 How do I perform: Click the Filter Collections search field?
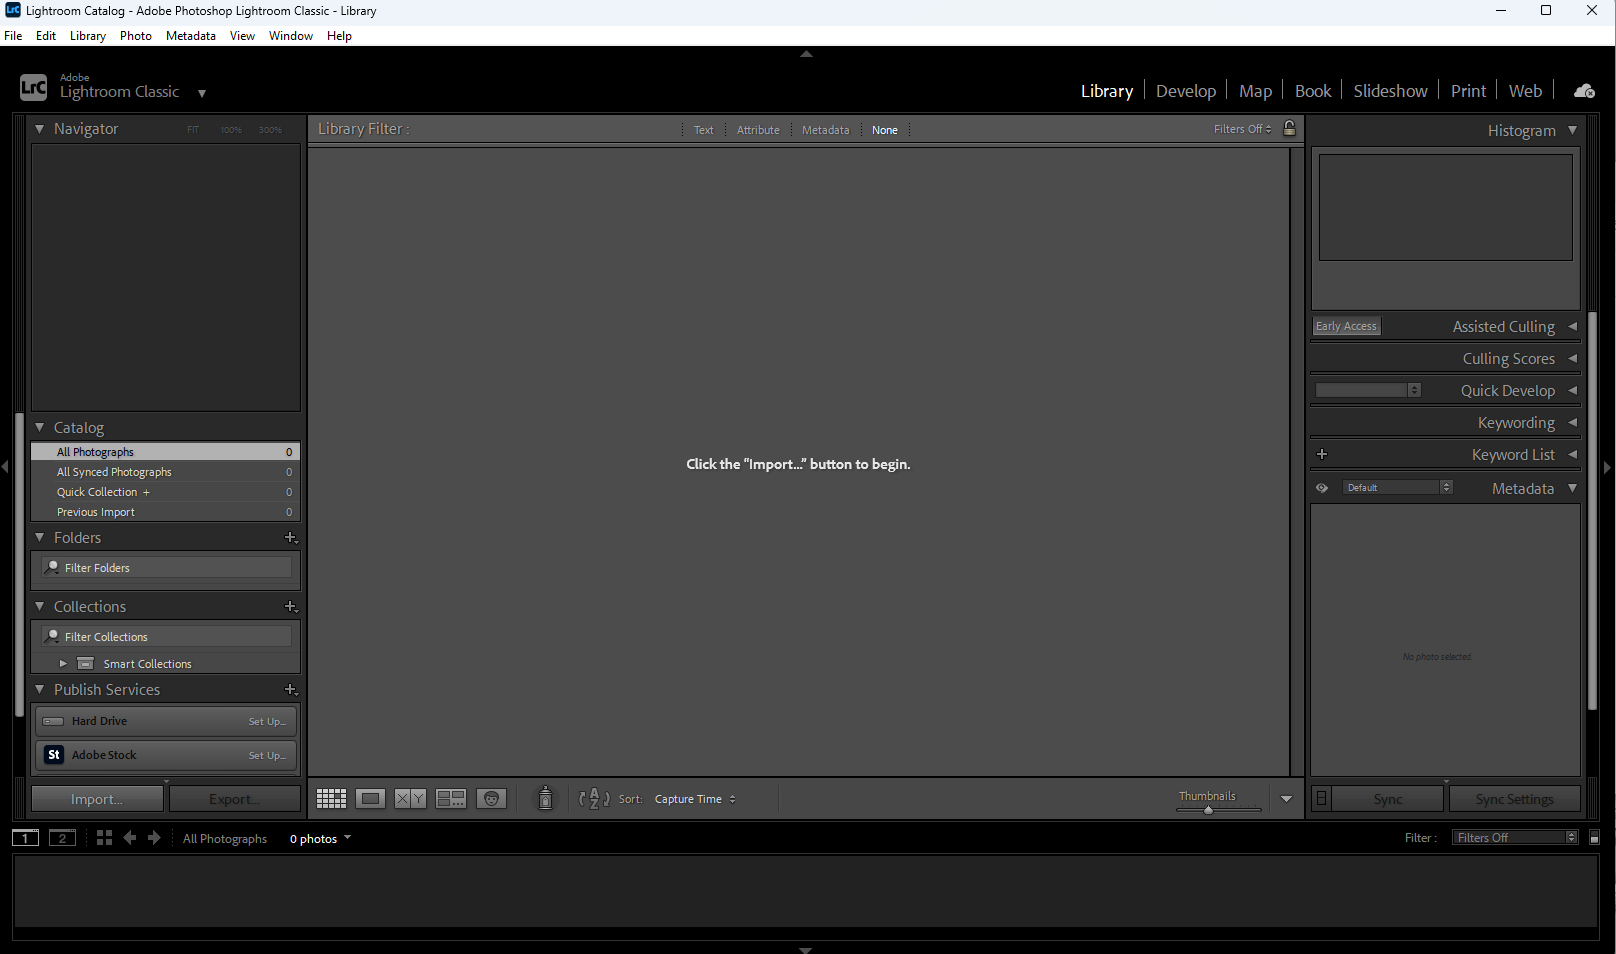(166, 636)
